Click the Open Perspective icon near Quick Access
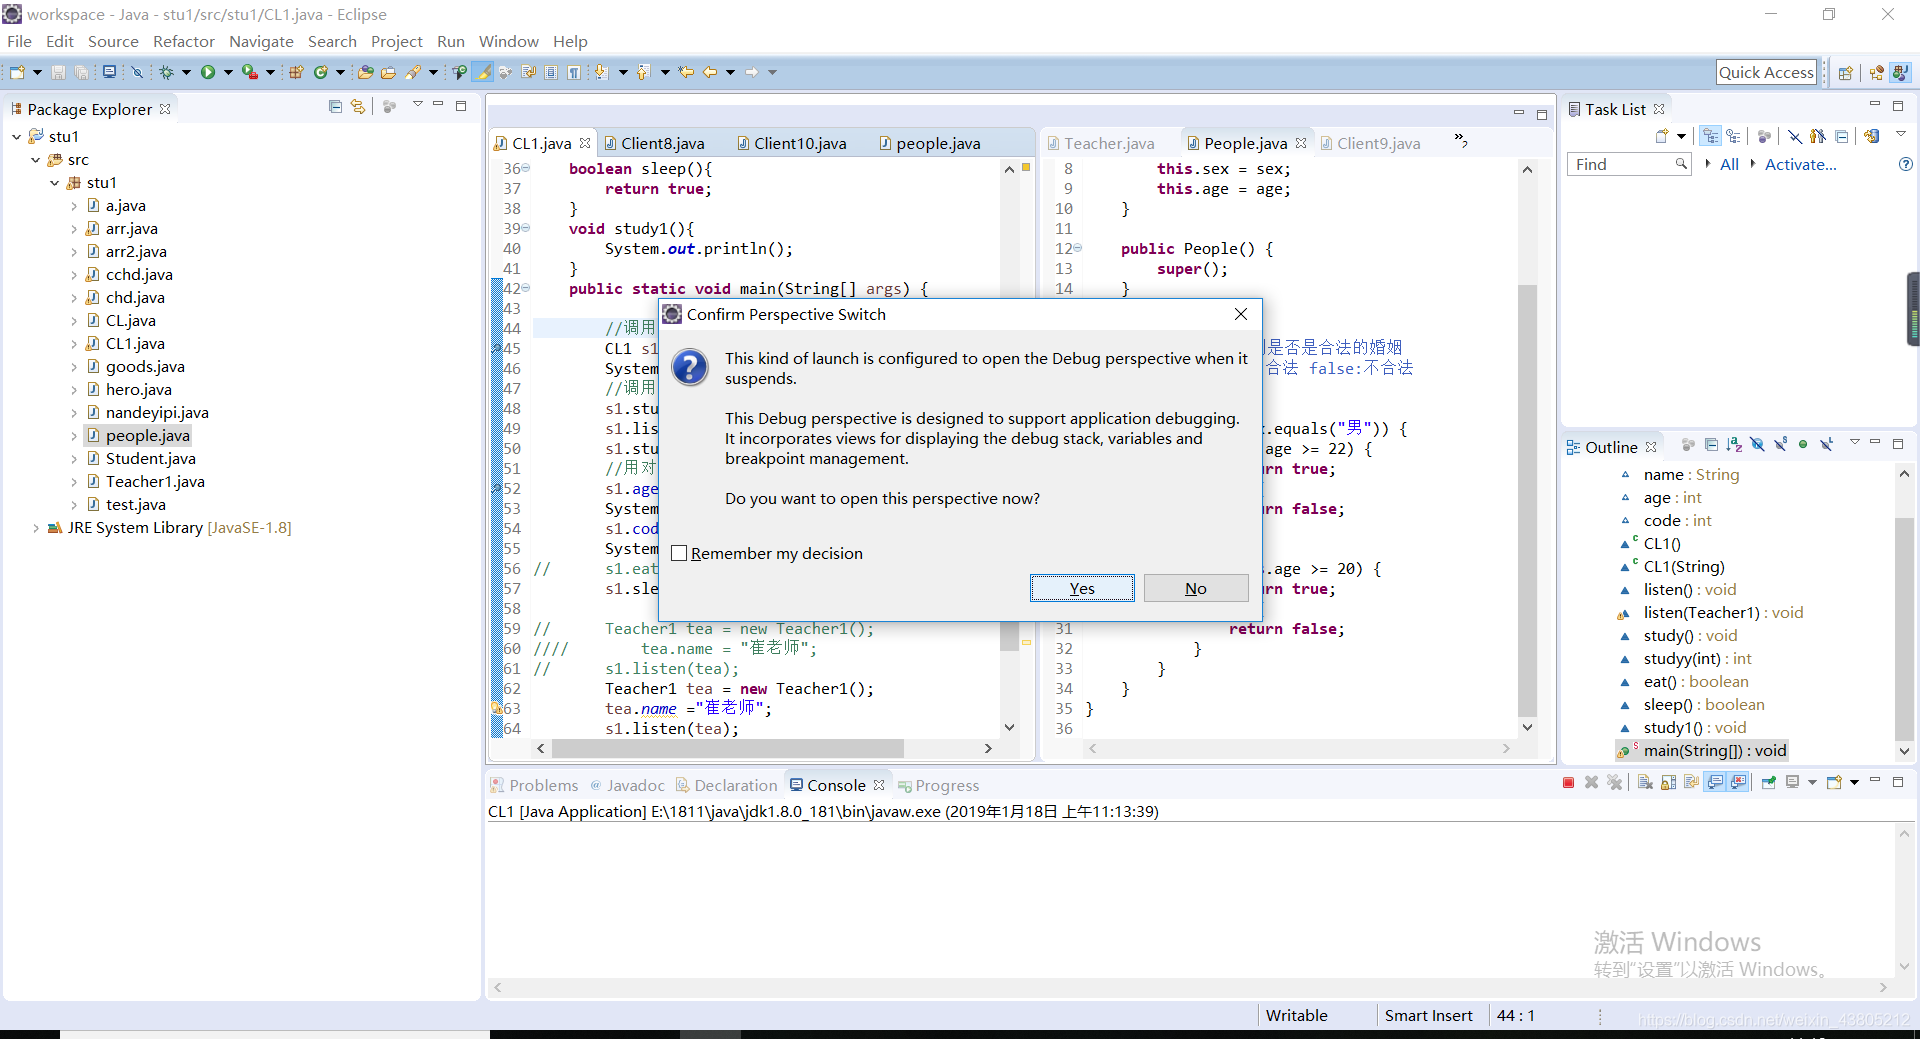Image resolution: width=1920 pixels, height=1039 pixels. [1846, 72]
